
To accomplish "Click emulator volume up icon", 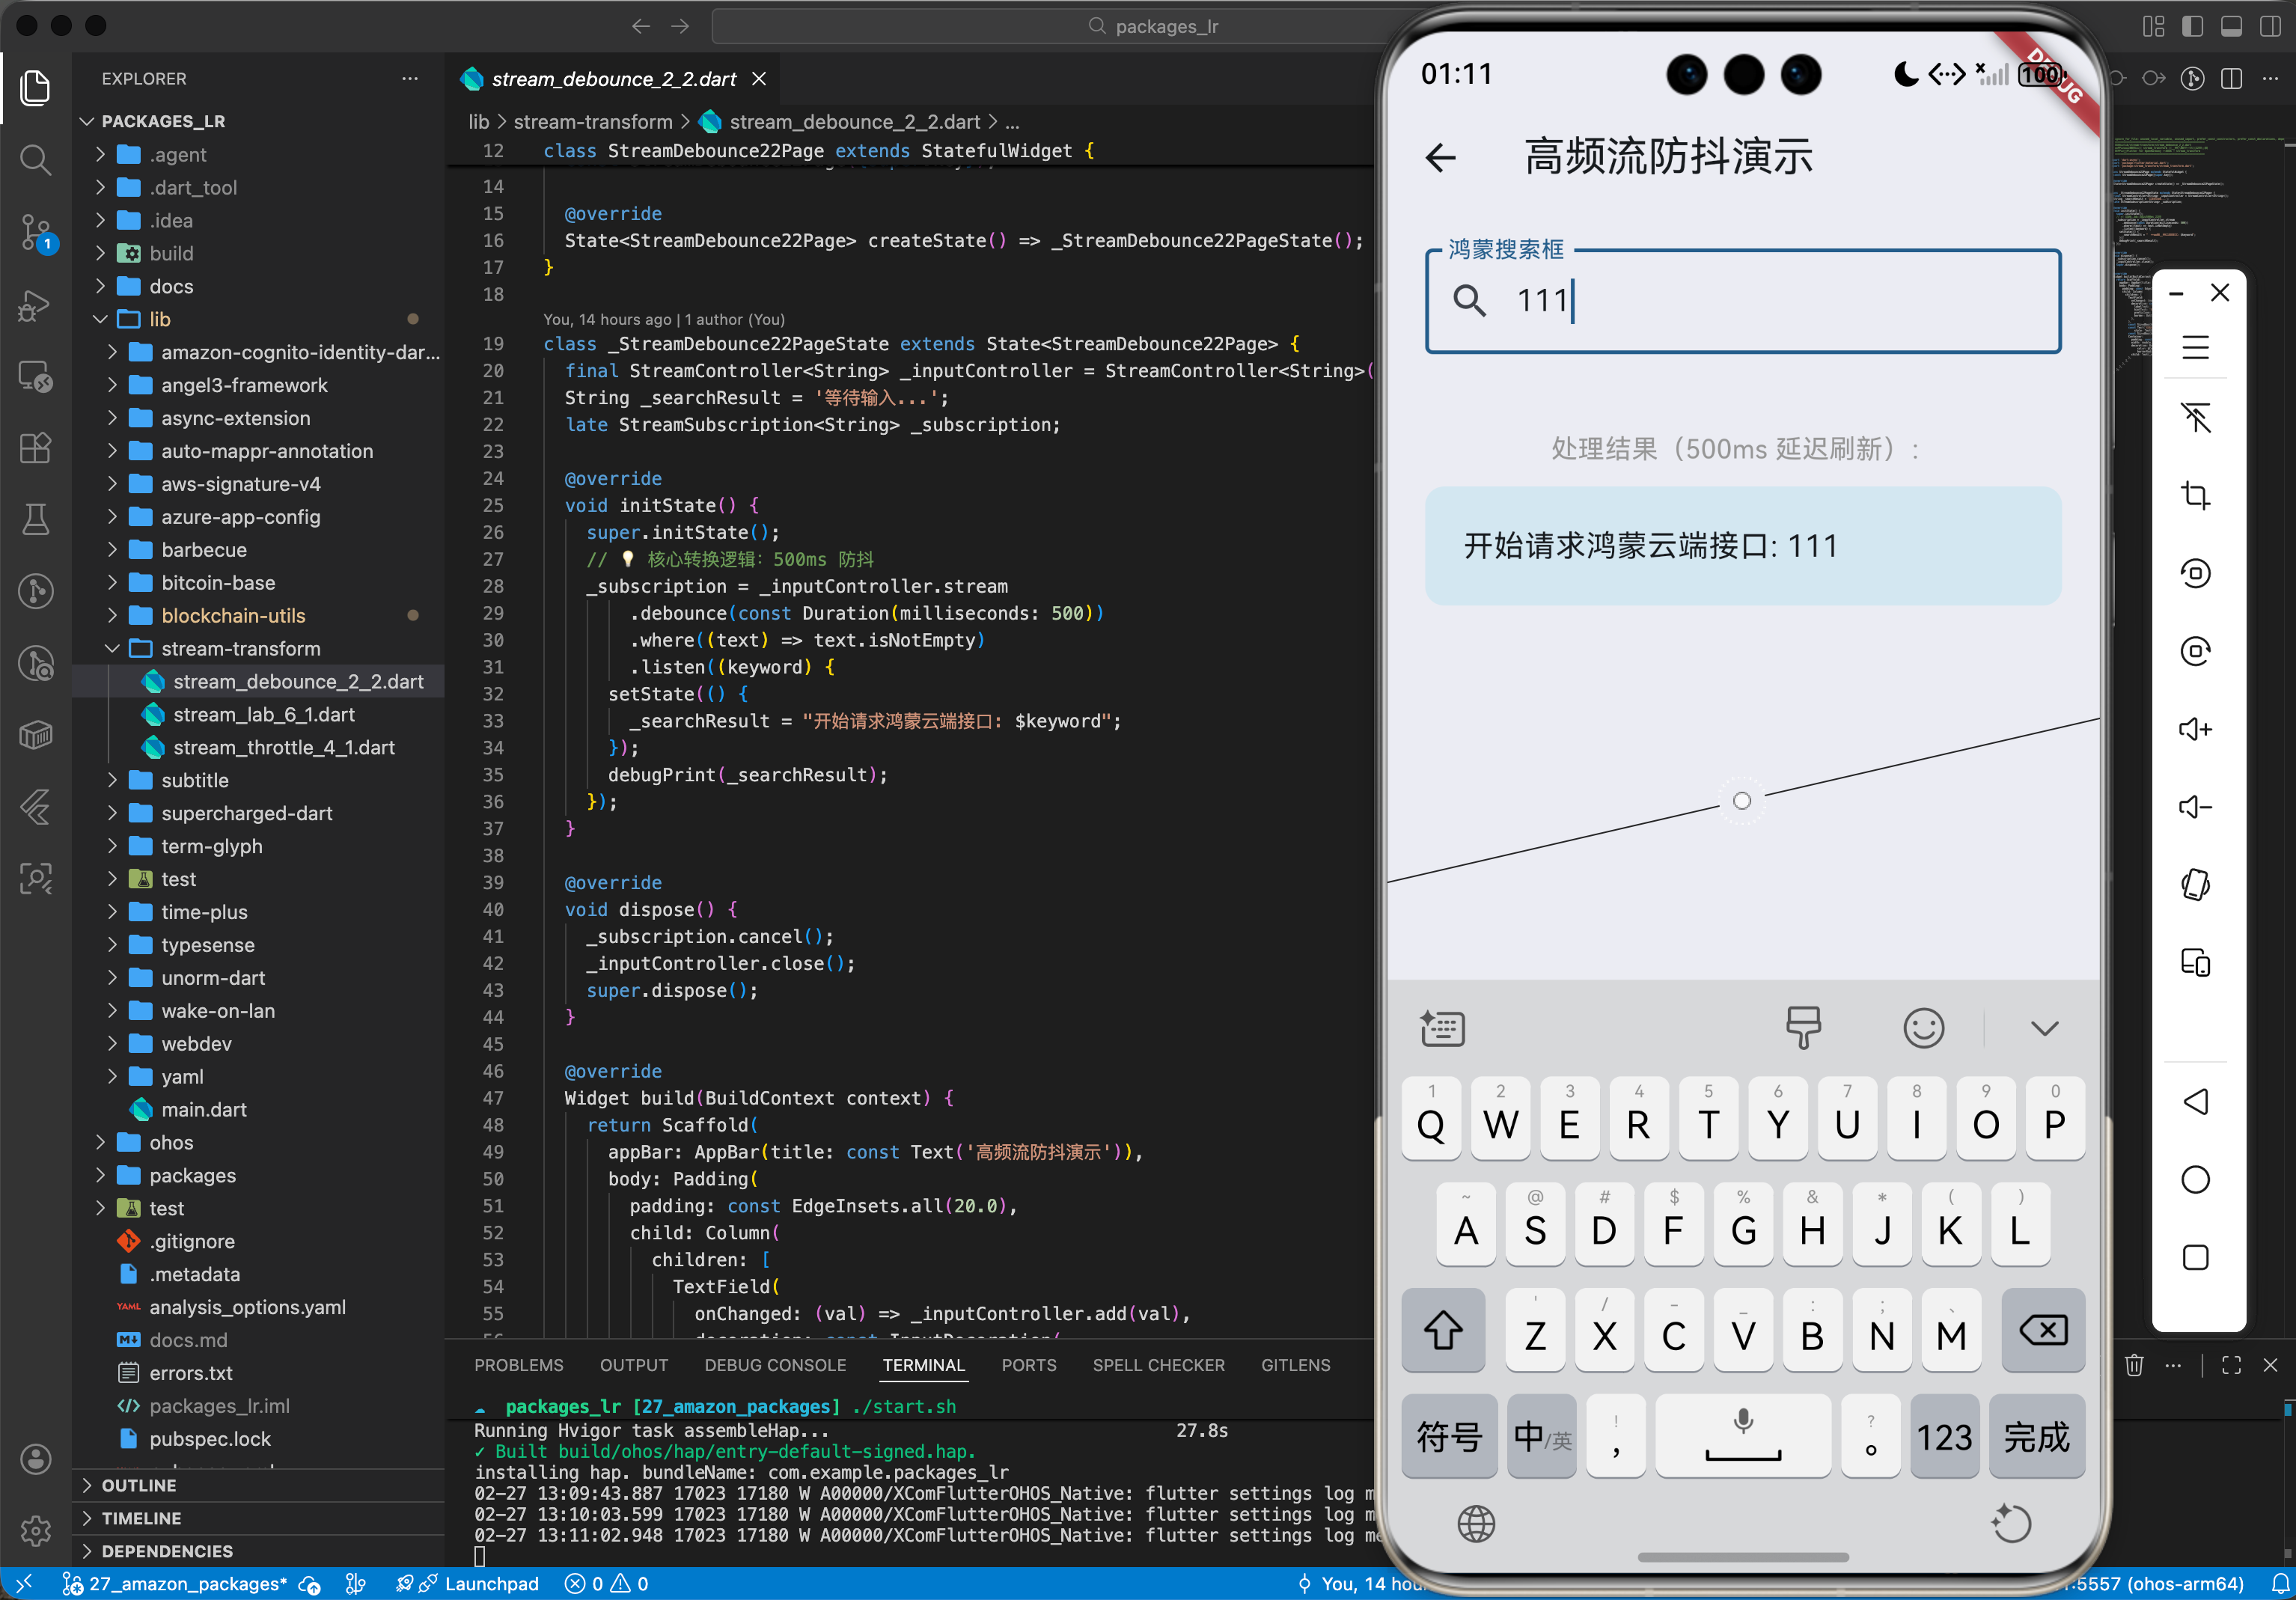I will [x=2195, y=729].
